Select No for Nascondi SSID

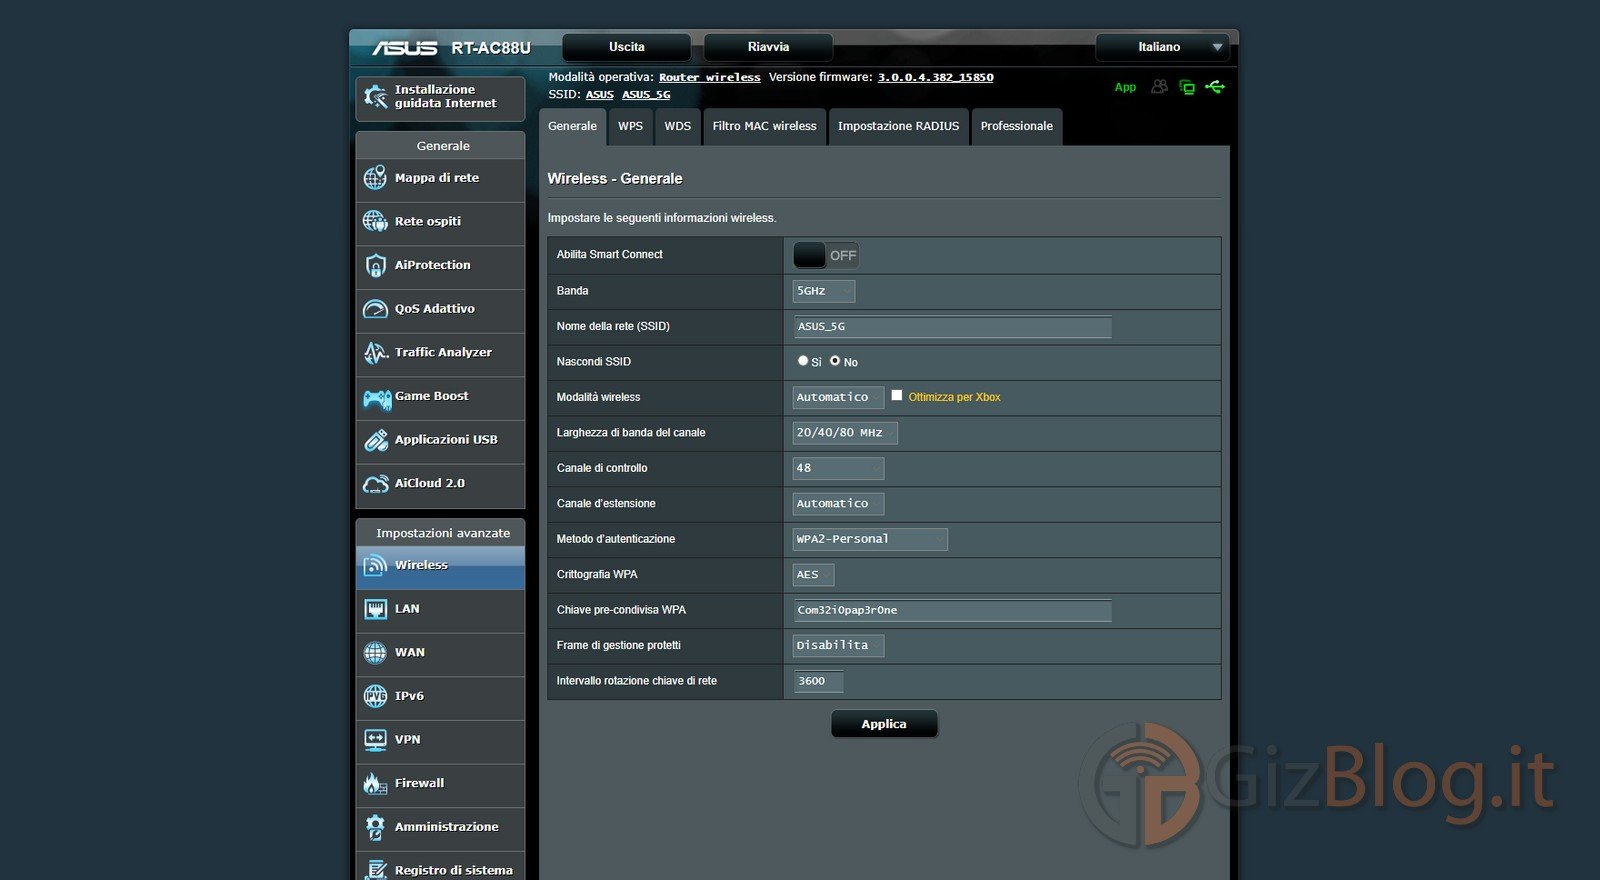(x=835, y=361)
